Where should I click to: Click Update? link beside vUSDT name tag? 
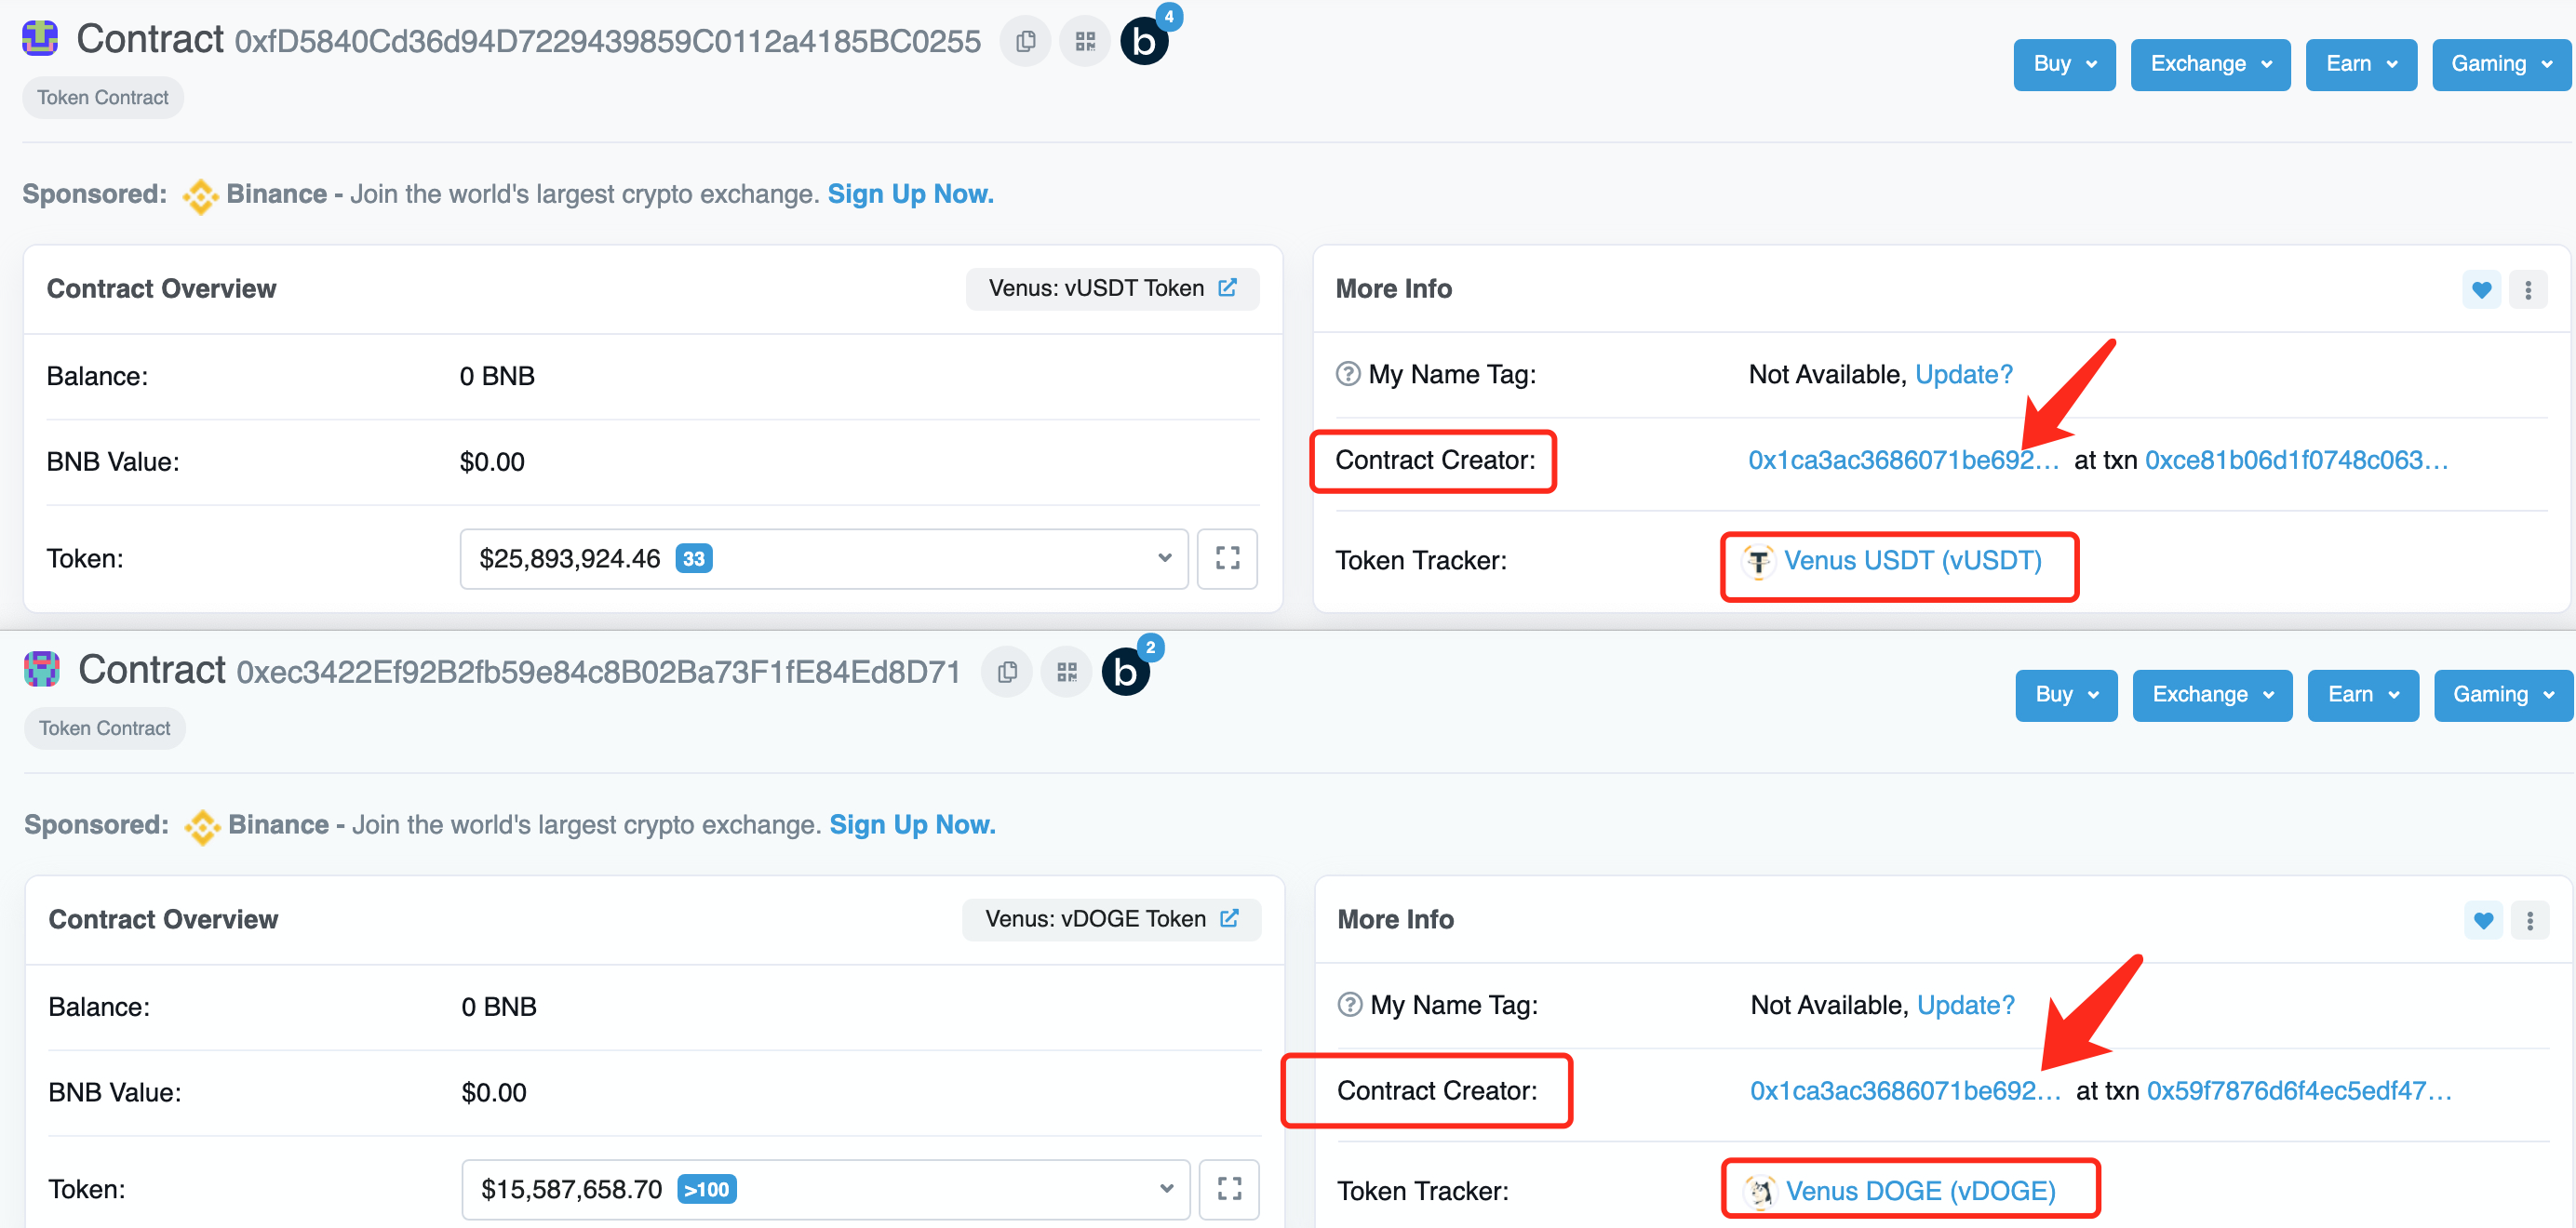pos(1963,374)
